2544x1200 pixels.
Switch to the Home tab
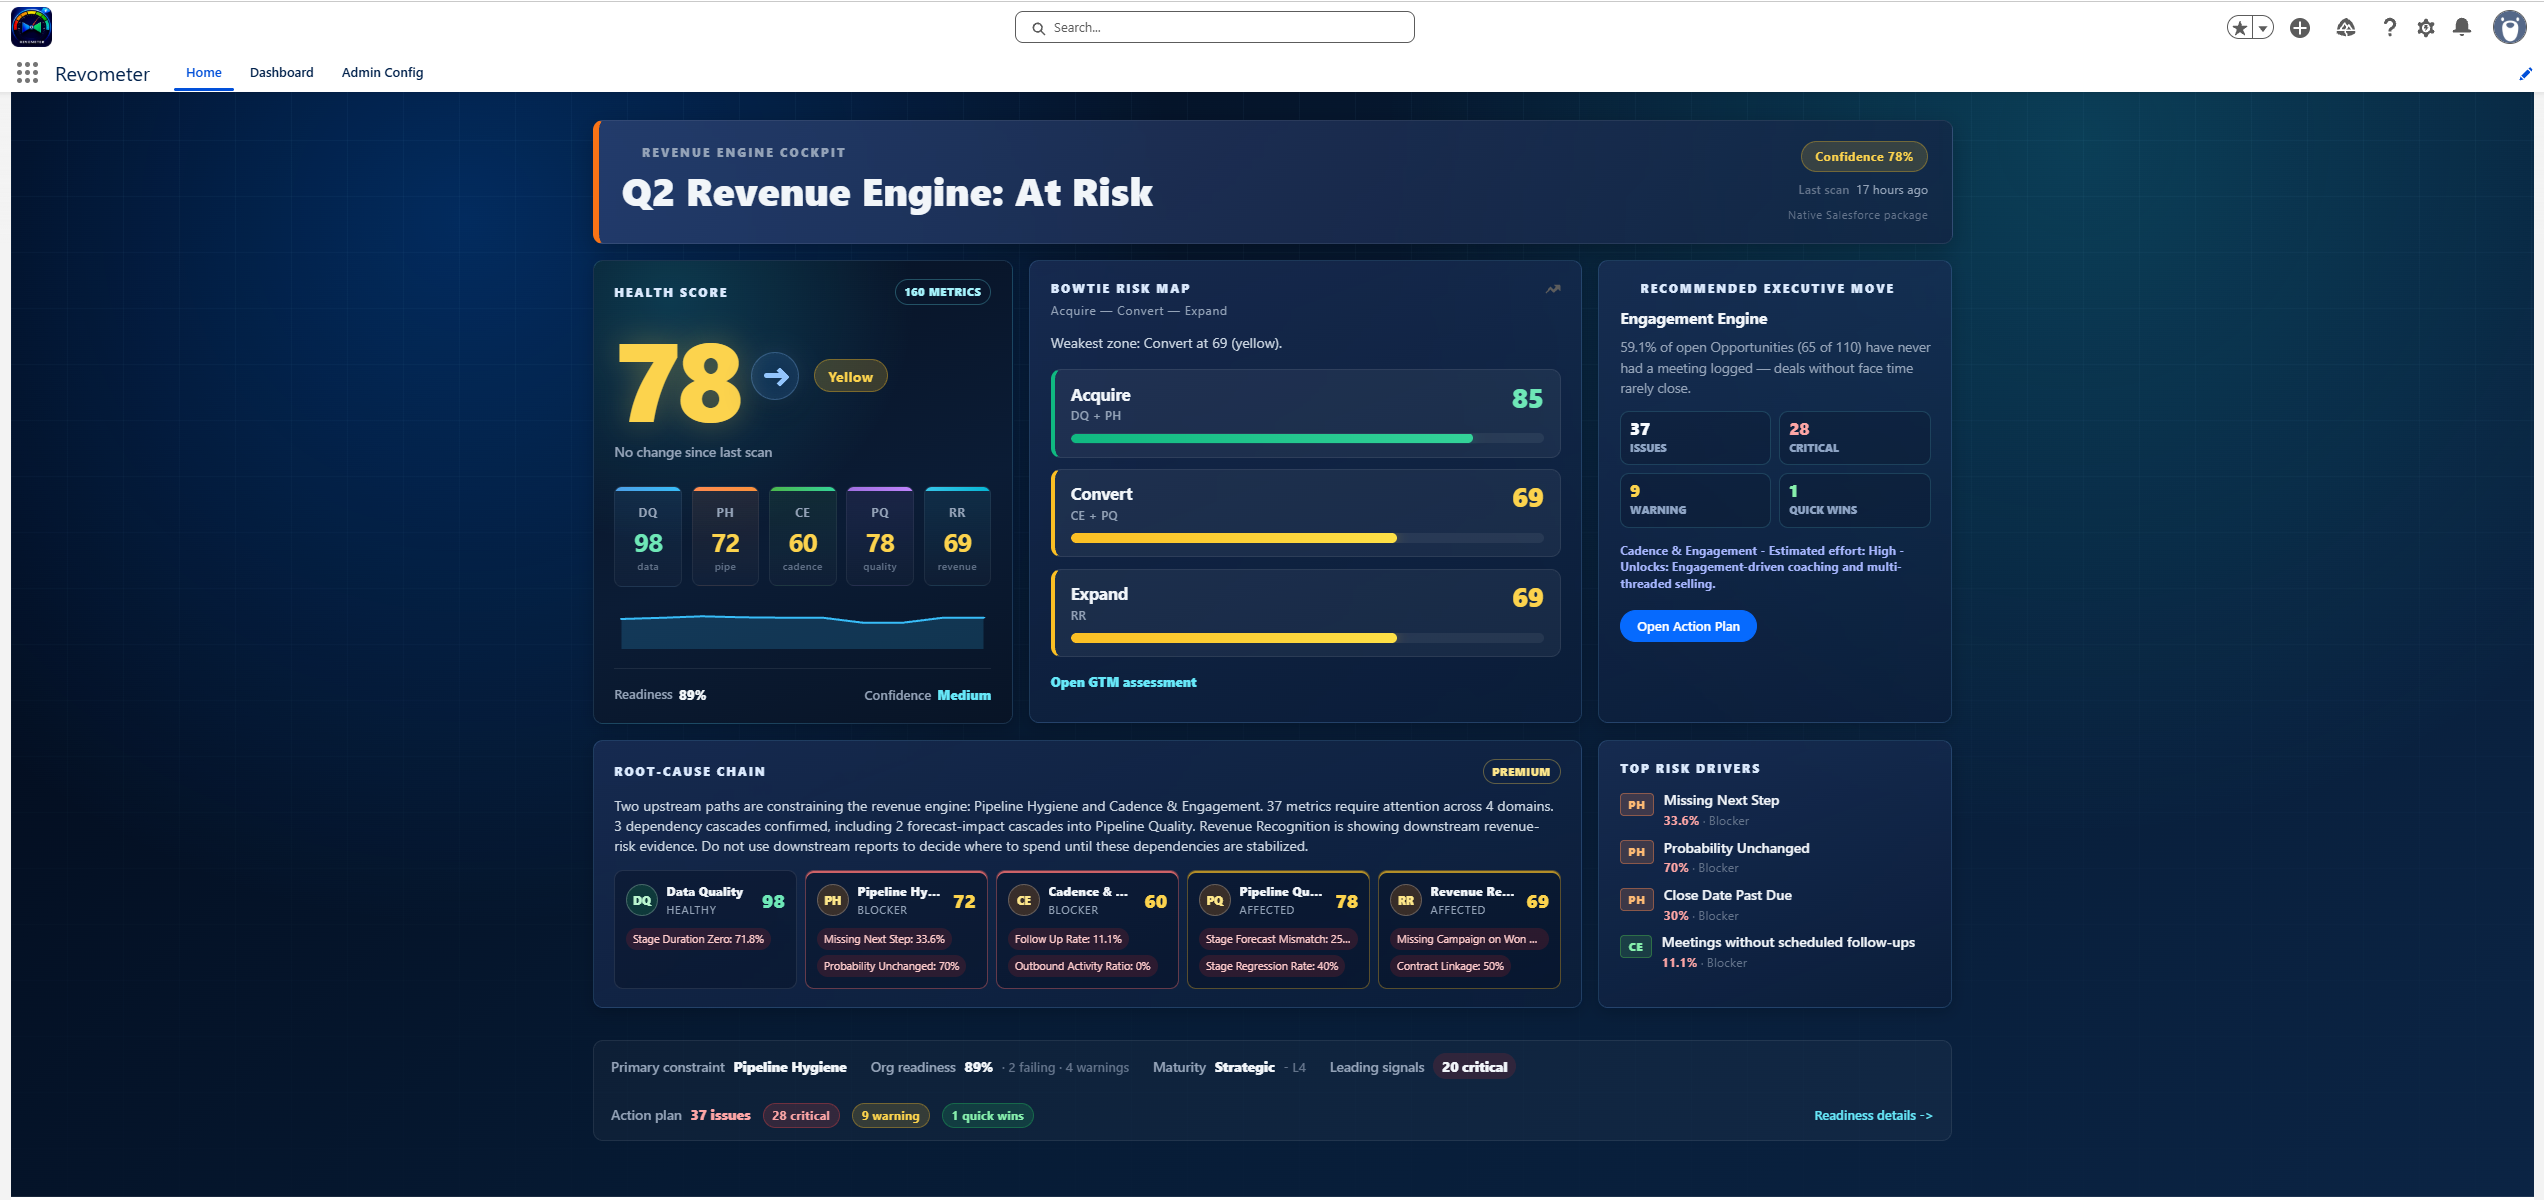204,73
